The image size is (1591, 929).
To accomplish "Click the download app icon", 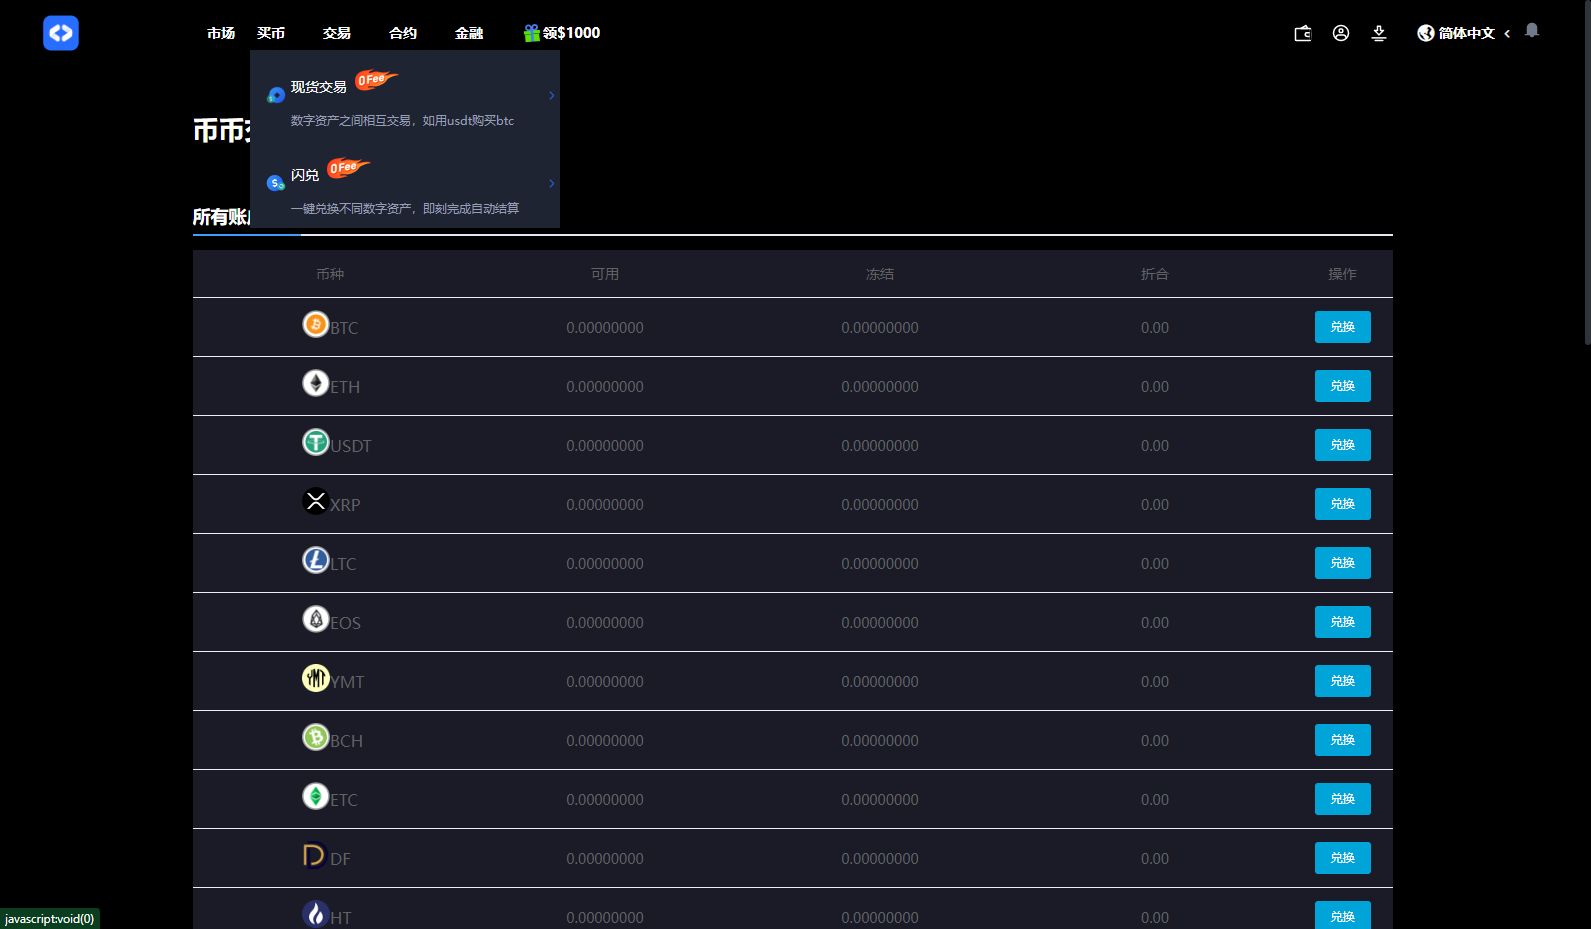I will 1379,33.
